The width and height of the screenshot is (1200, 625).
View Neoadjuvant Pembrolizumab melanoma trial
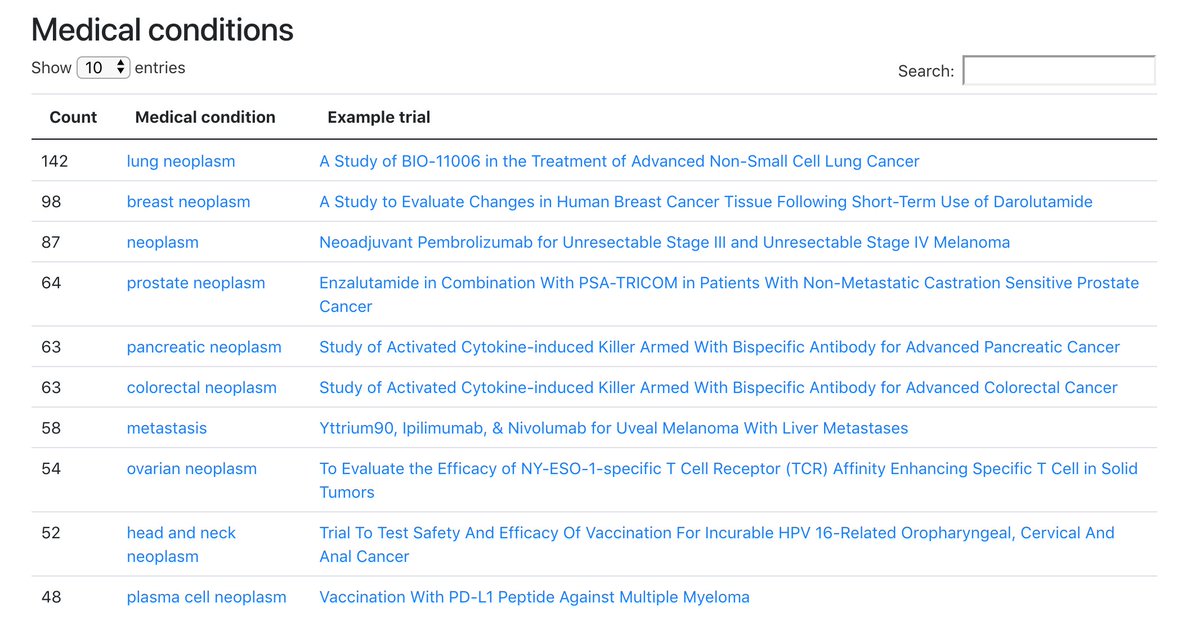(664, 242)
